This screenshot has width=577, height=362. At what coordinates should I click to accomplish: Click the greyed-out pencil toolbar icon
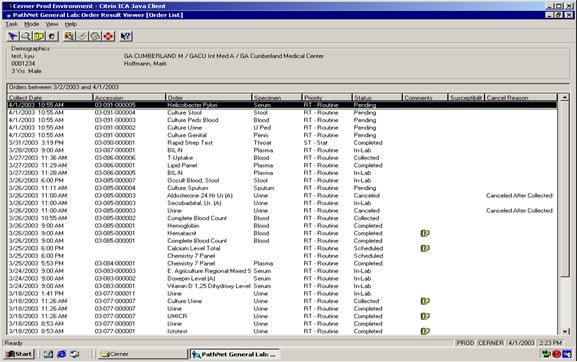coord(82,36)
